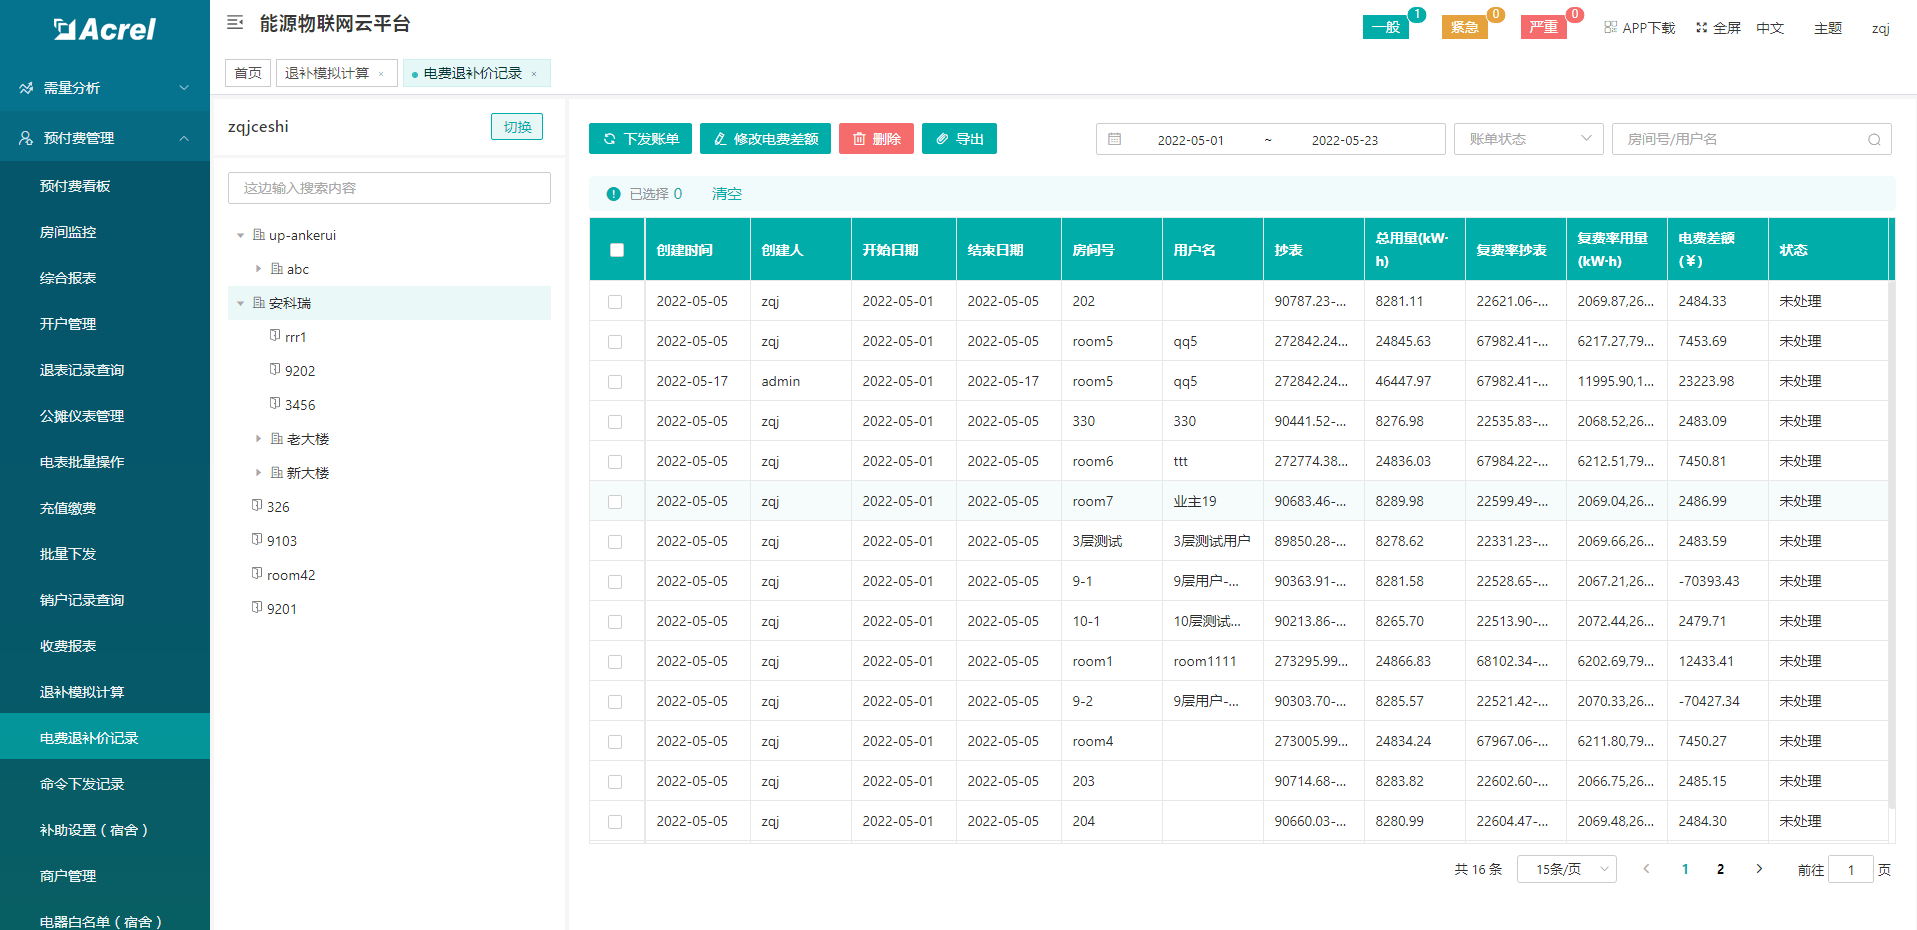Click the 预付费管理 user icon
Image resolution: width=1917 pixels, height=930 pixels.
pyautogui.click(x=26, y=138)
